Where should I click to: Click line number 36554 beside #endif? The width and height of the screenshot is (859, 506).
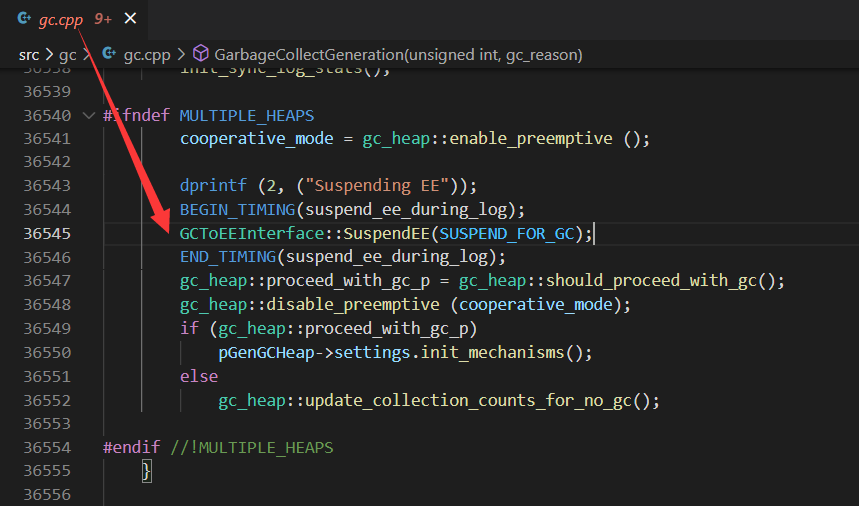coord(47,447)
